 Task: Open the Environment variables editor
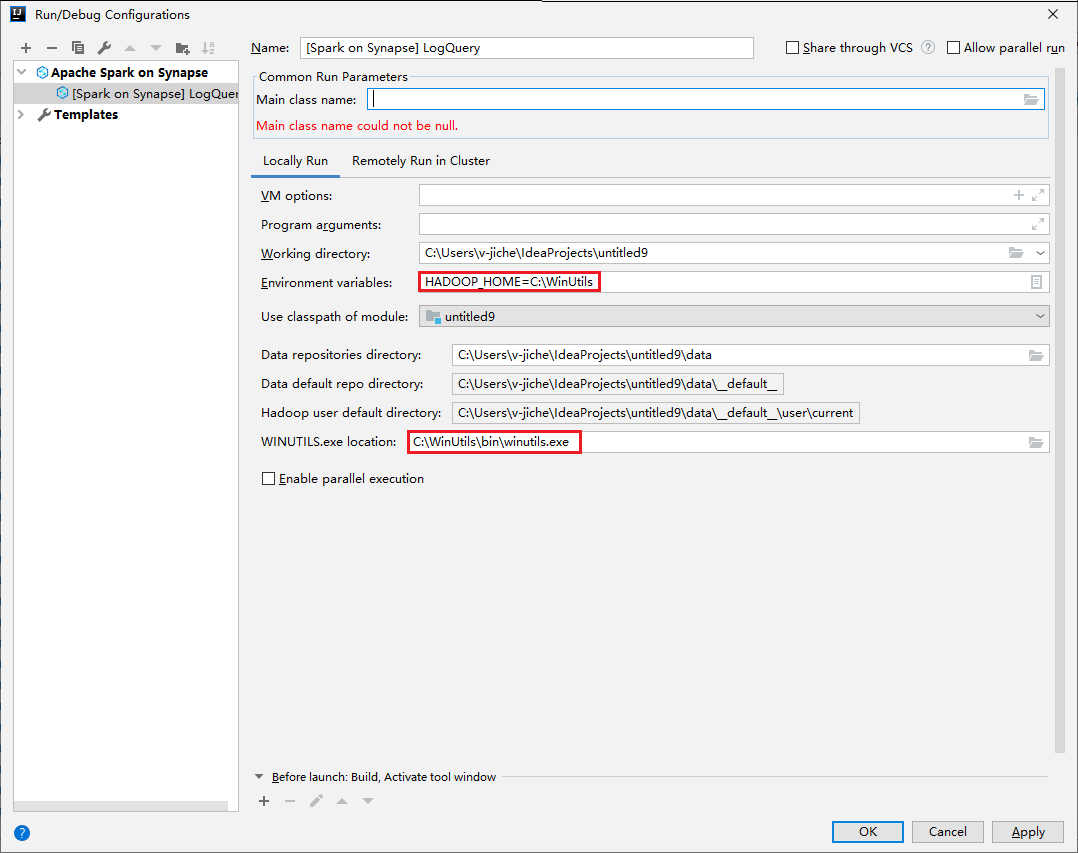(x=1037, y=281)
